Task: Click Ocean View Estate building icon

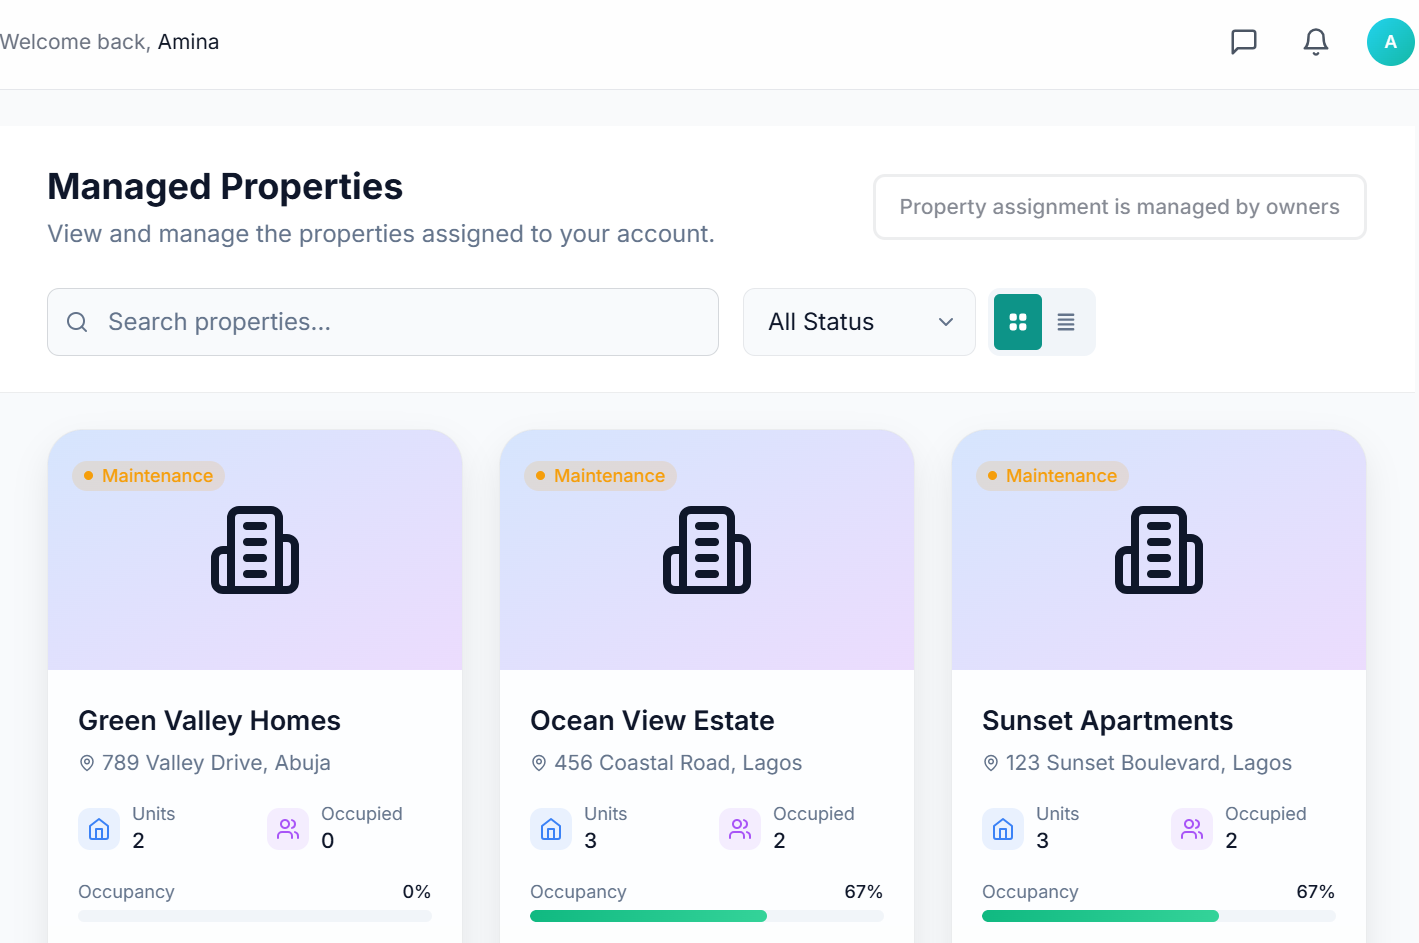Action: pyautogui.click(x=707, y=550)
